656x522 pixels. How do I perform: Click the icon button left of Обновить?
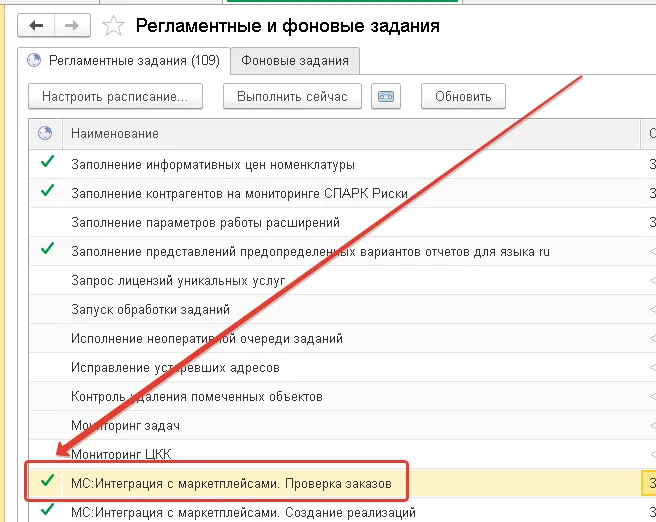tap(386, 96)
